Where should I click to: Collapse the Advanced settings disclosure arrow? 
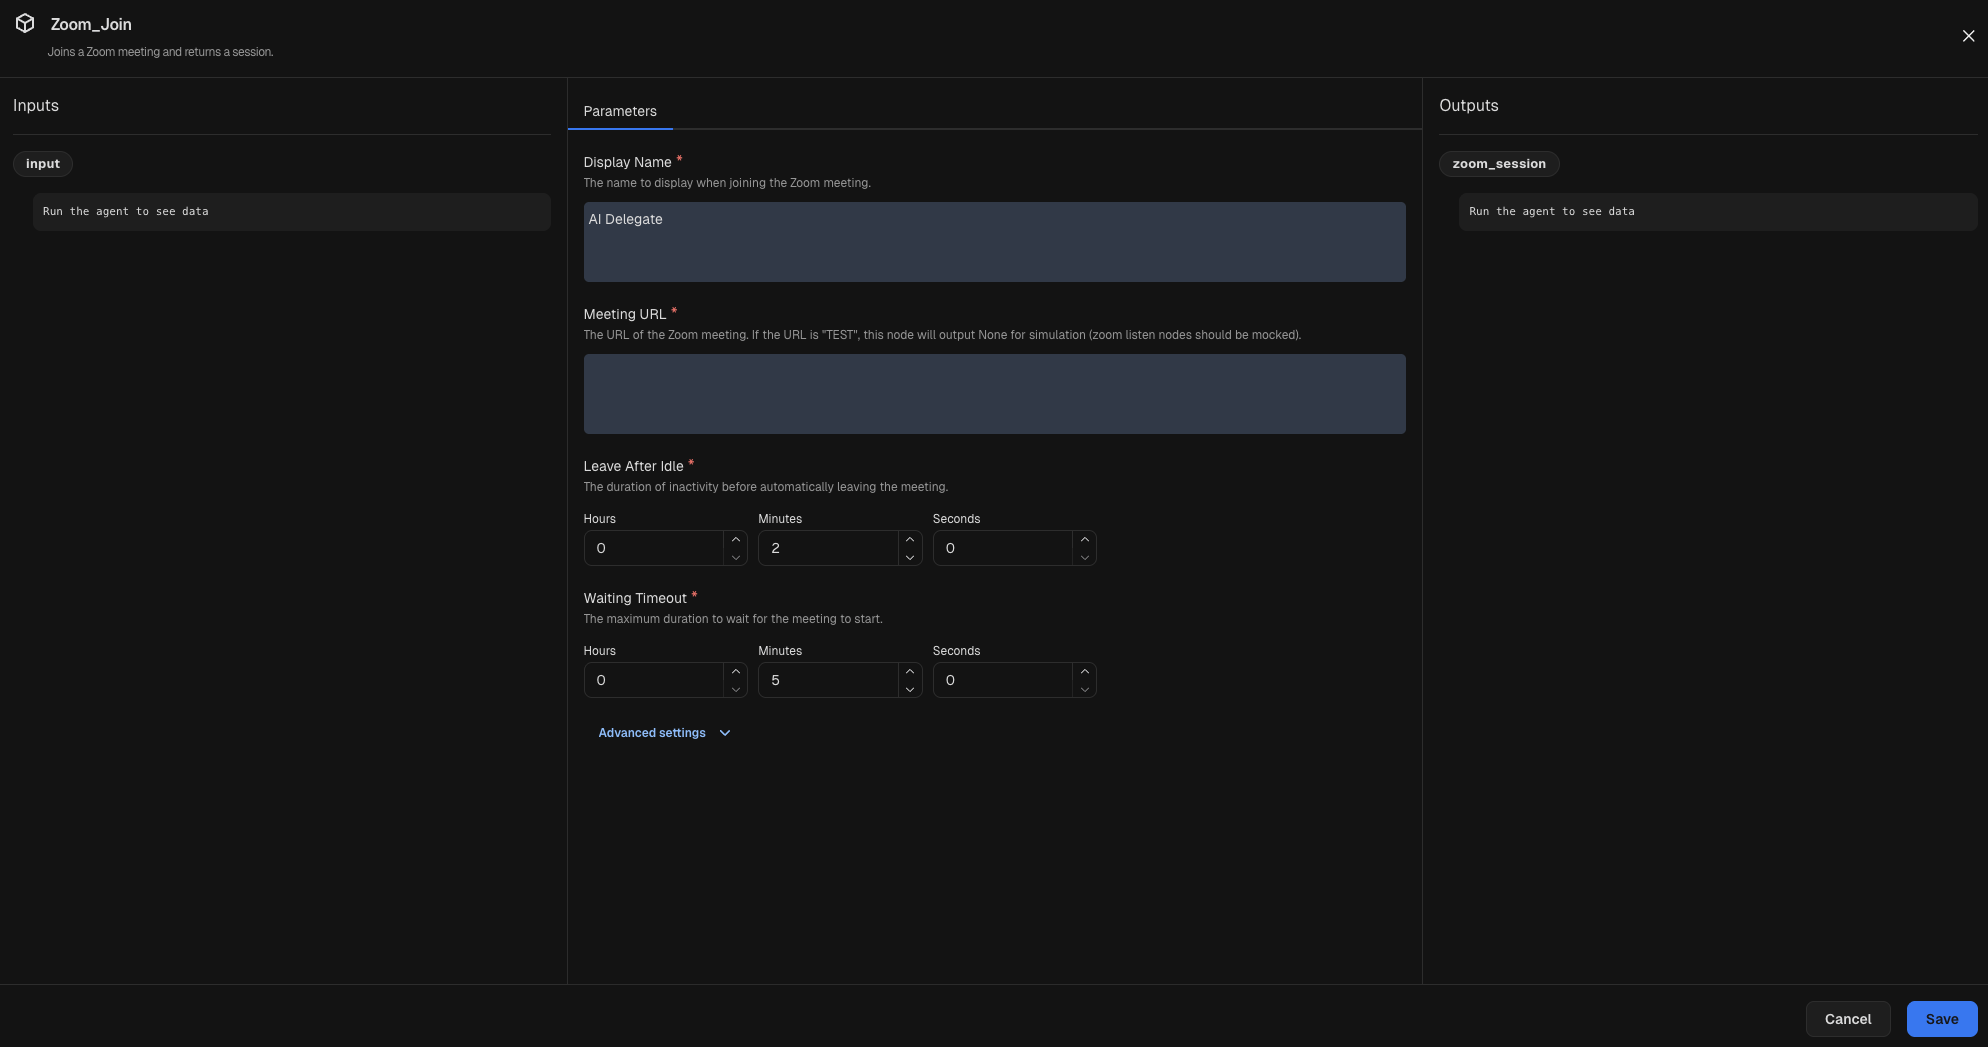tap(724, 733)
